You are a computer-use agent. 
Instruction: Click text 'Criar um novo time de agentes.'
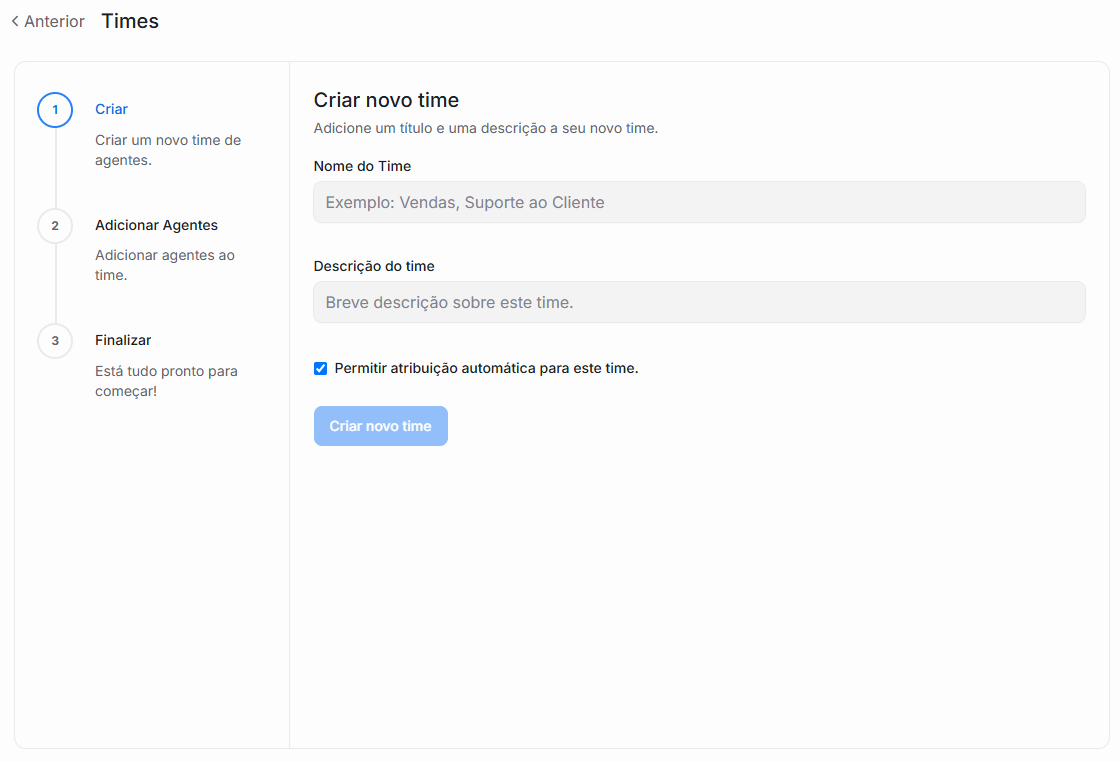tap(168, 150)
